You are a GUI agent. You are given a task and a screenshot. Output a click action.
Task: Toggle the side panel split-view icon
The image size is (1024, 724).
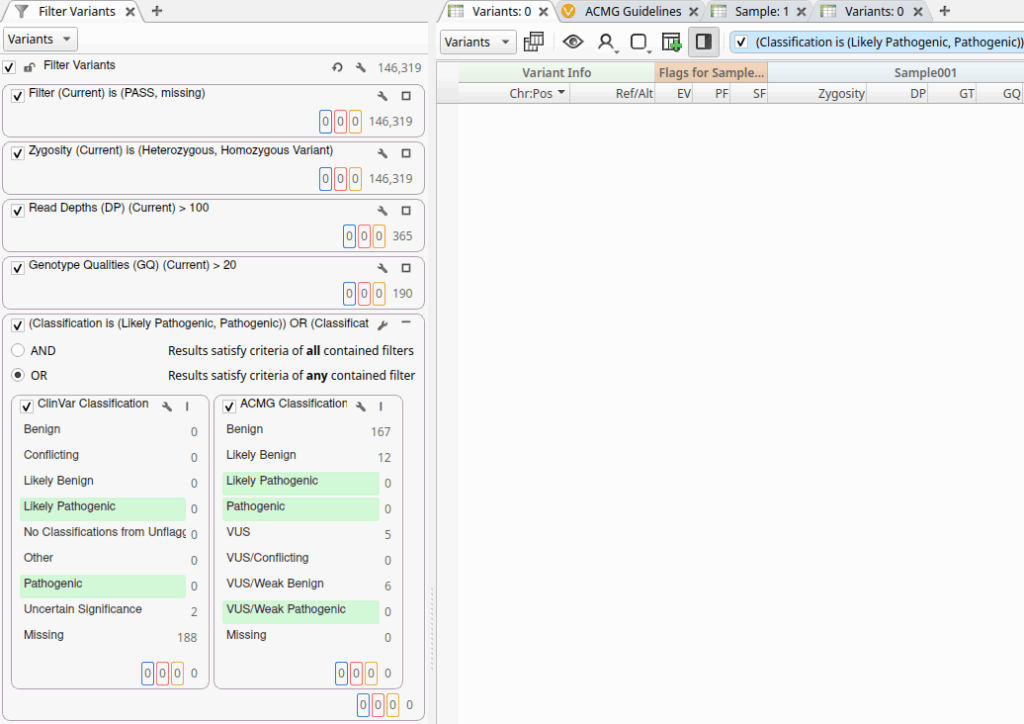pos(703,42)
